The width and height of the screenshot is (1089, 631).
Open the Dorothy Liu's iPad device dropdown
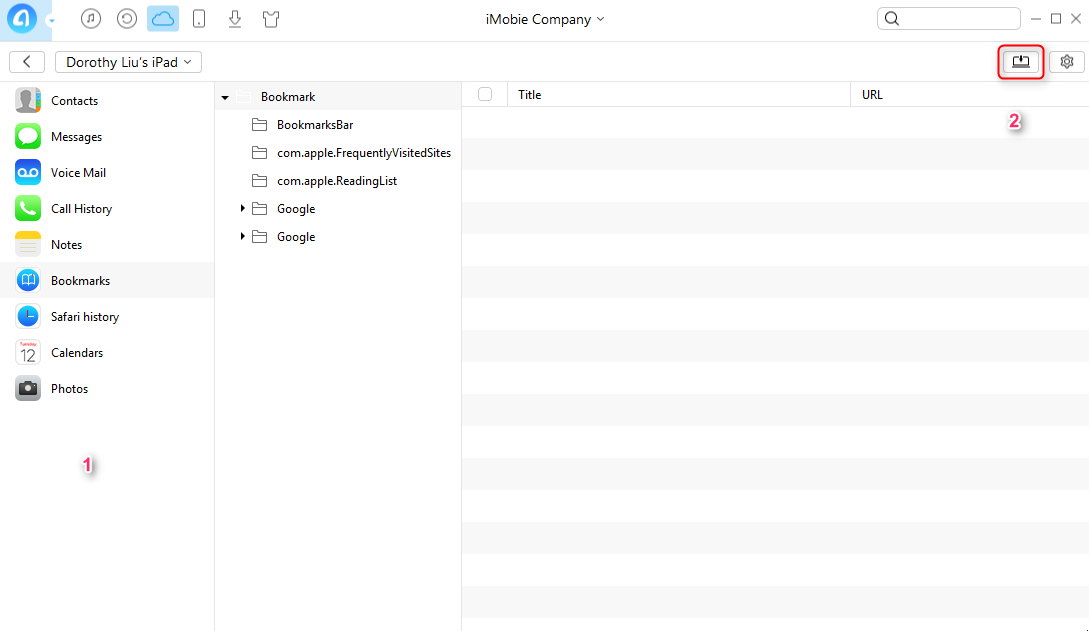click(x=128, y=62)
